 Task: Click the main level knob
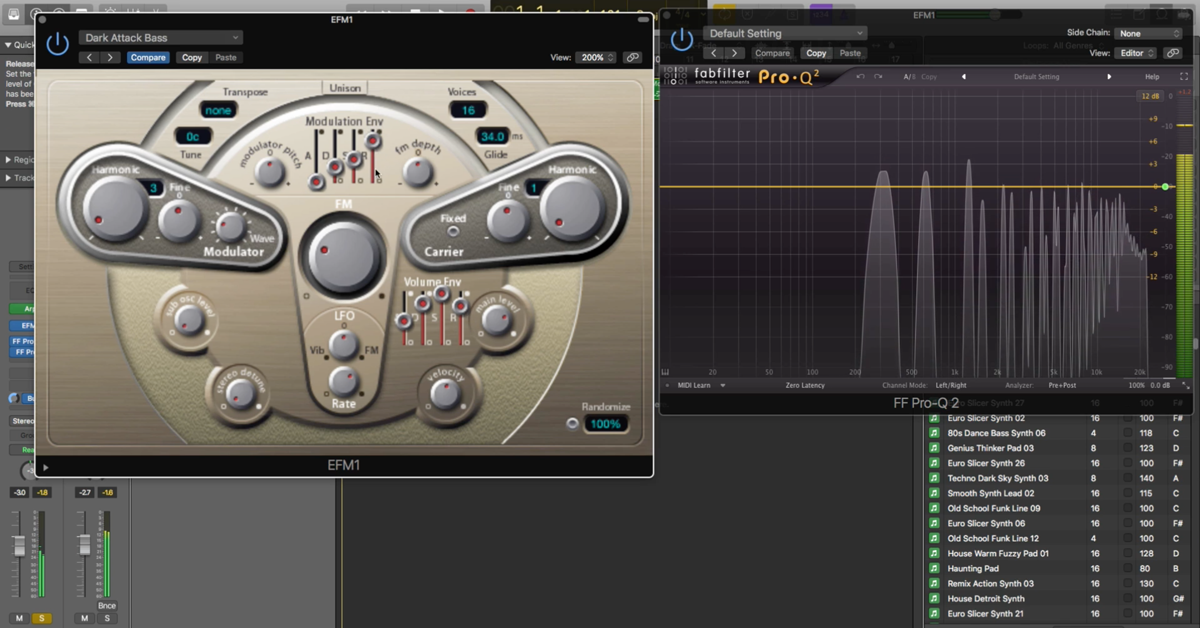click(495, 320)
